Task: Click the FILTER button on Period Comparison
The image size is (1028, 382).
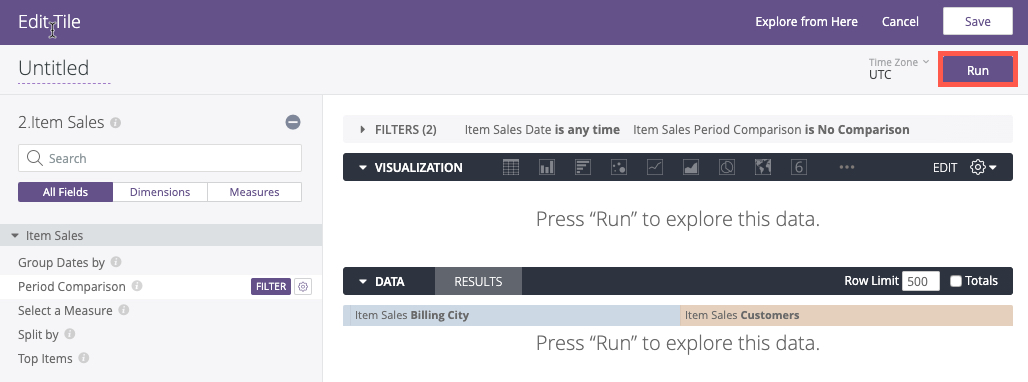Action: point(271,286)
